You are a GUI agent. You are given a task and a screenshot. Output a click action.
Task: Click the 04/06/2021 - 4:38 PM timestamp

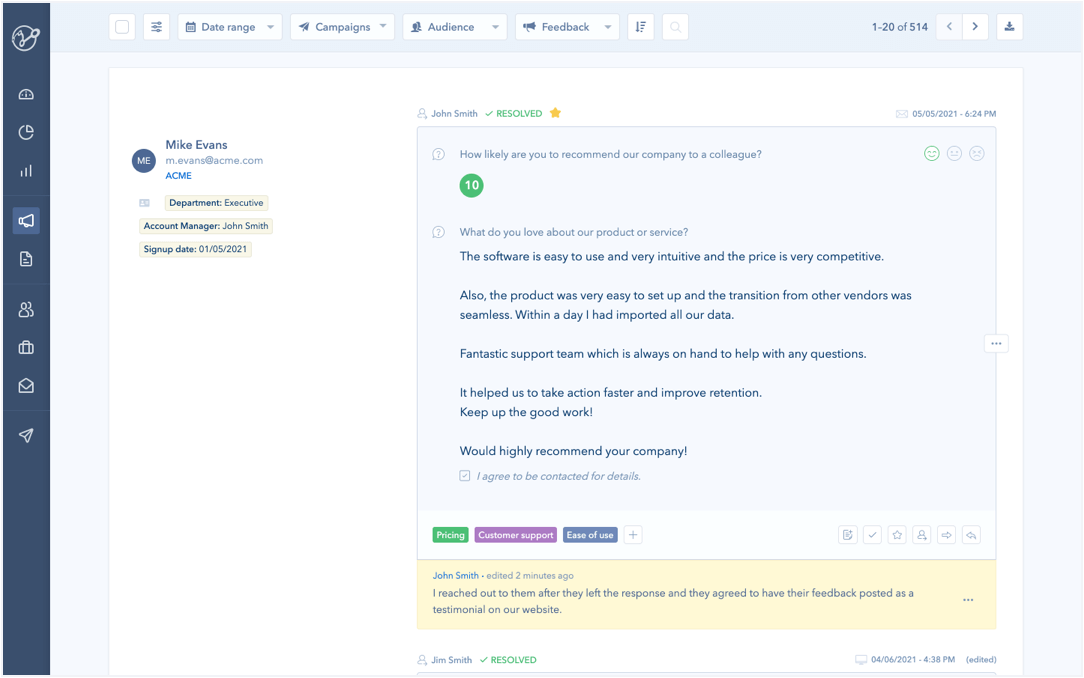pos(913,660)
